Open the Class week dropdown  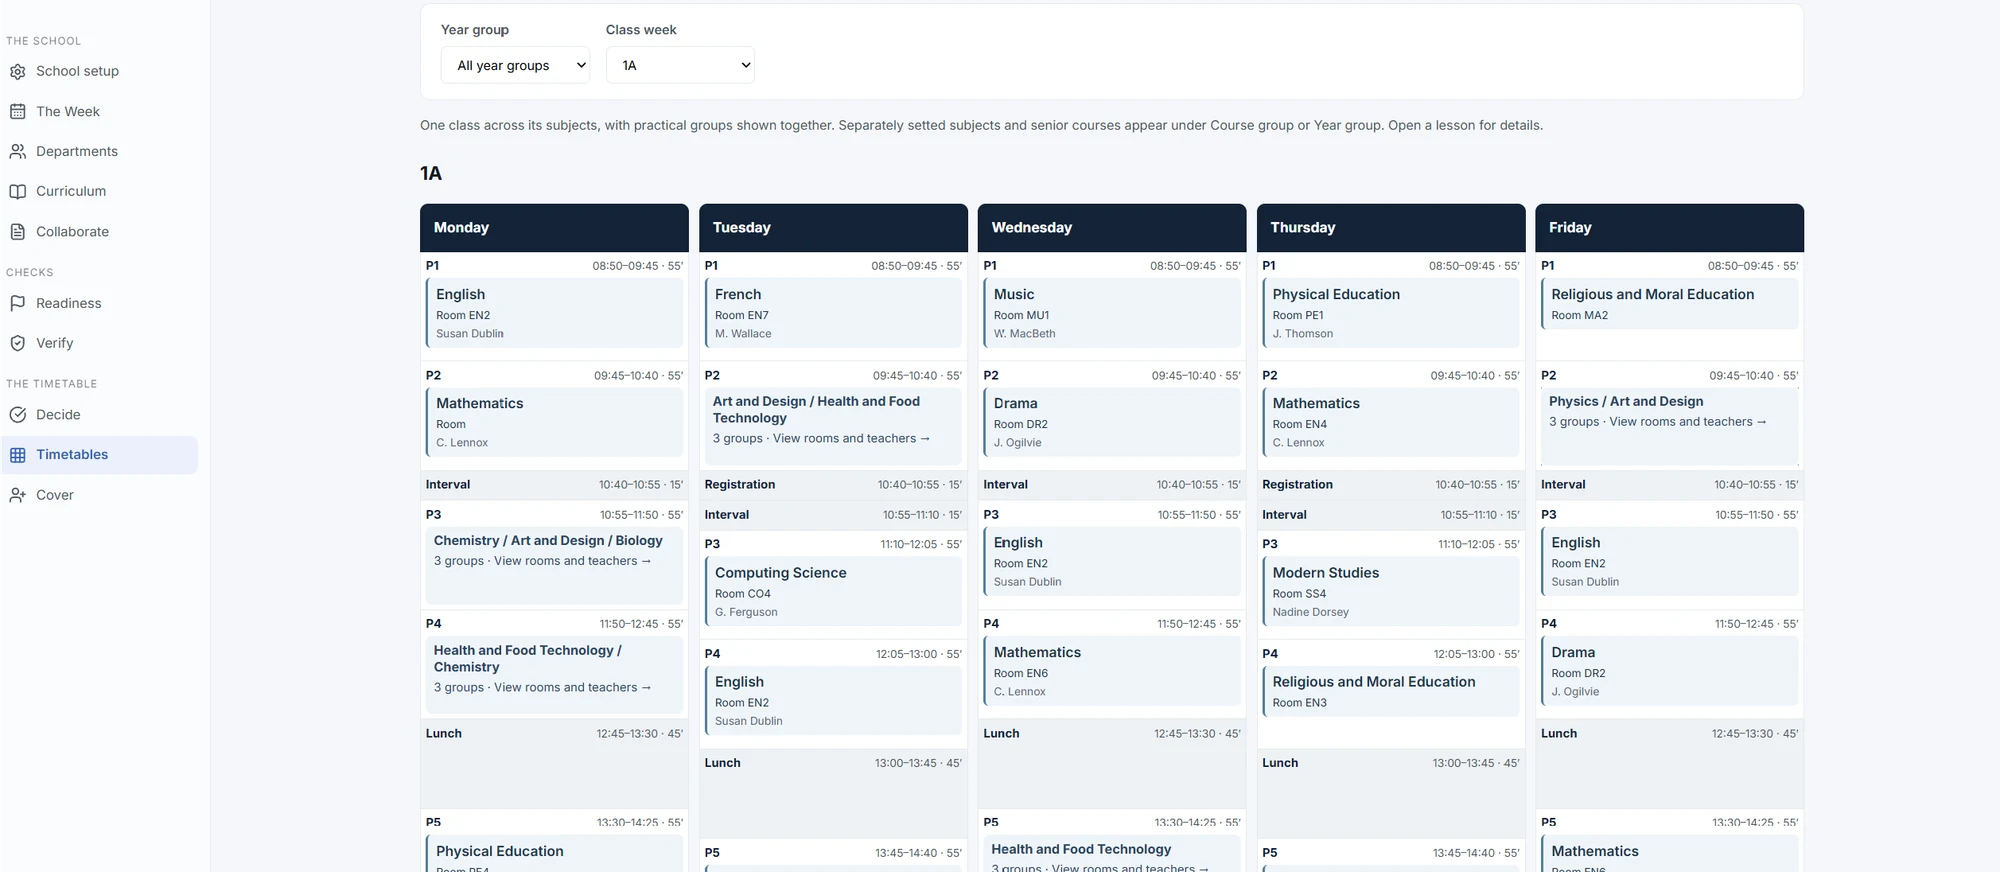point(680,65)
